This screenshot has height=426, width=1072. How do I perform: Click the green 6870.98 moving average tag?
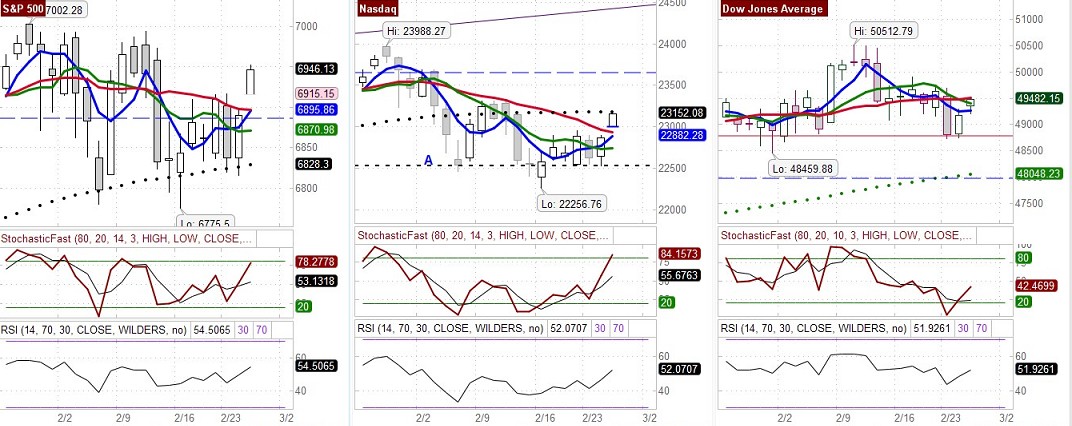(315, 130)
